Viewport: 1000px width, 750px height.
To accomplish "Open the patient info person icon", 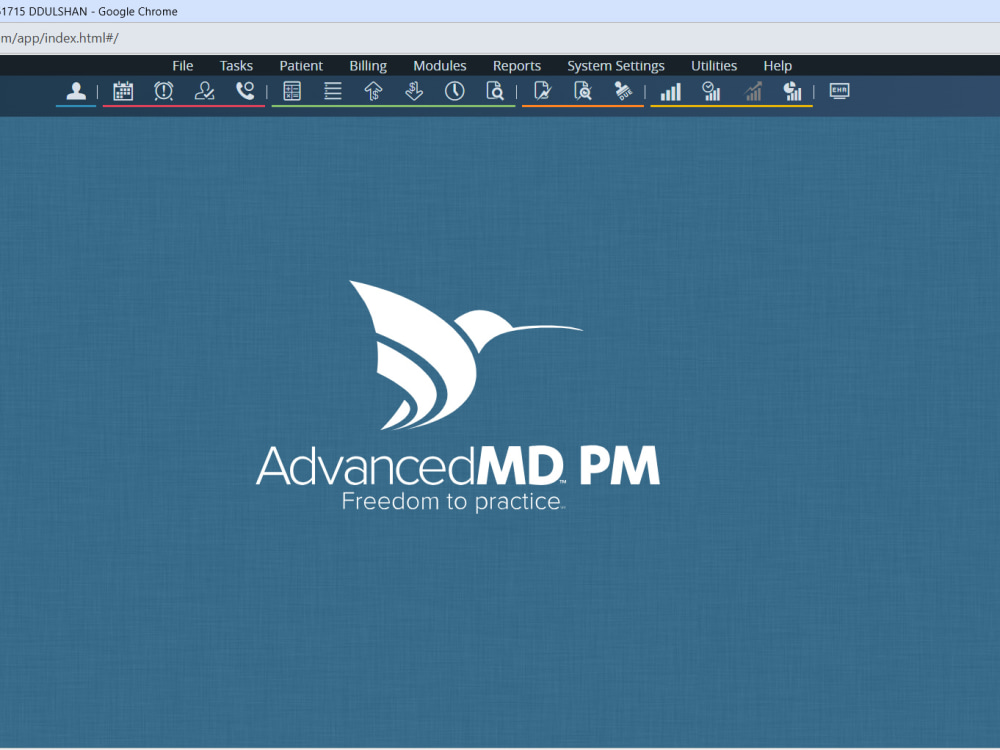I will coord(76,91).
